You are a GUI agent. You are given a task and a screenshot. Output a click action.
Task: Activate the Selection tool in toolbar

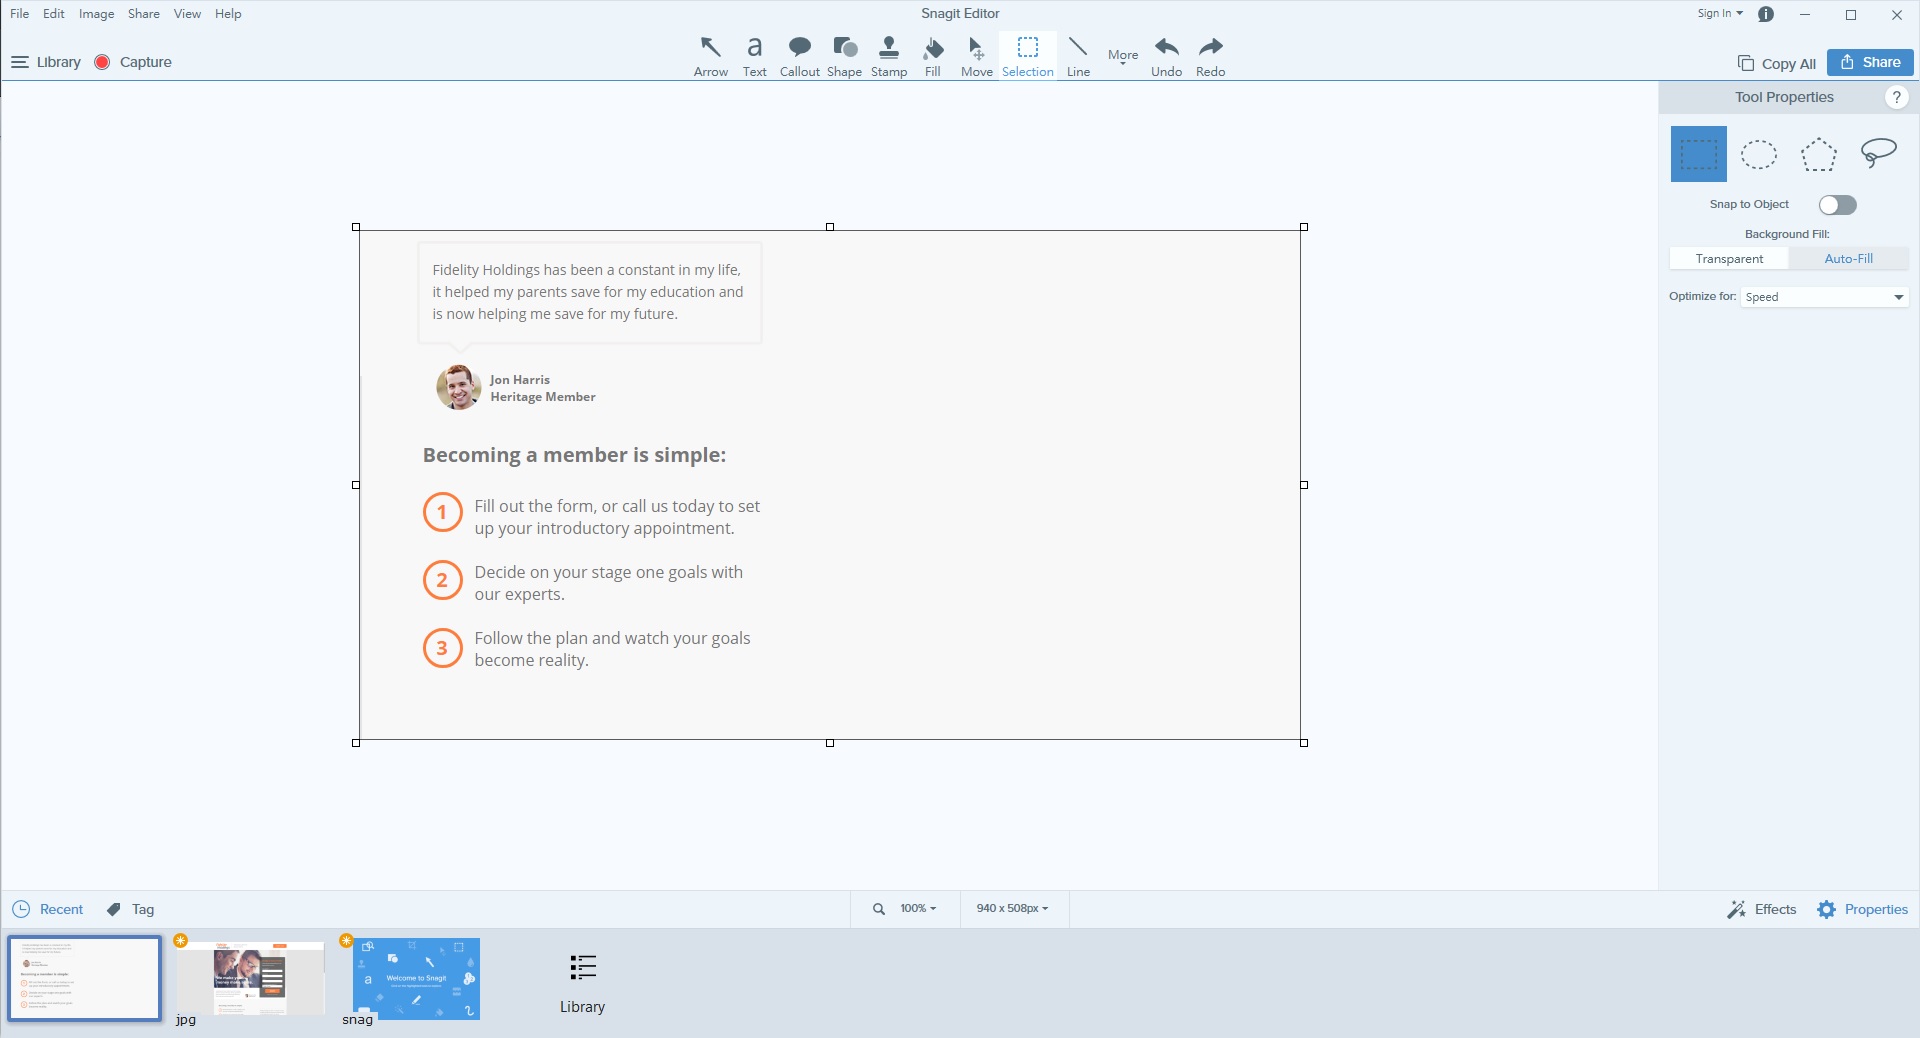pyautogui.click(x=1028, y=56)
